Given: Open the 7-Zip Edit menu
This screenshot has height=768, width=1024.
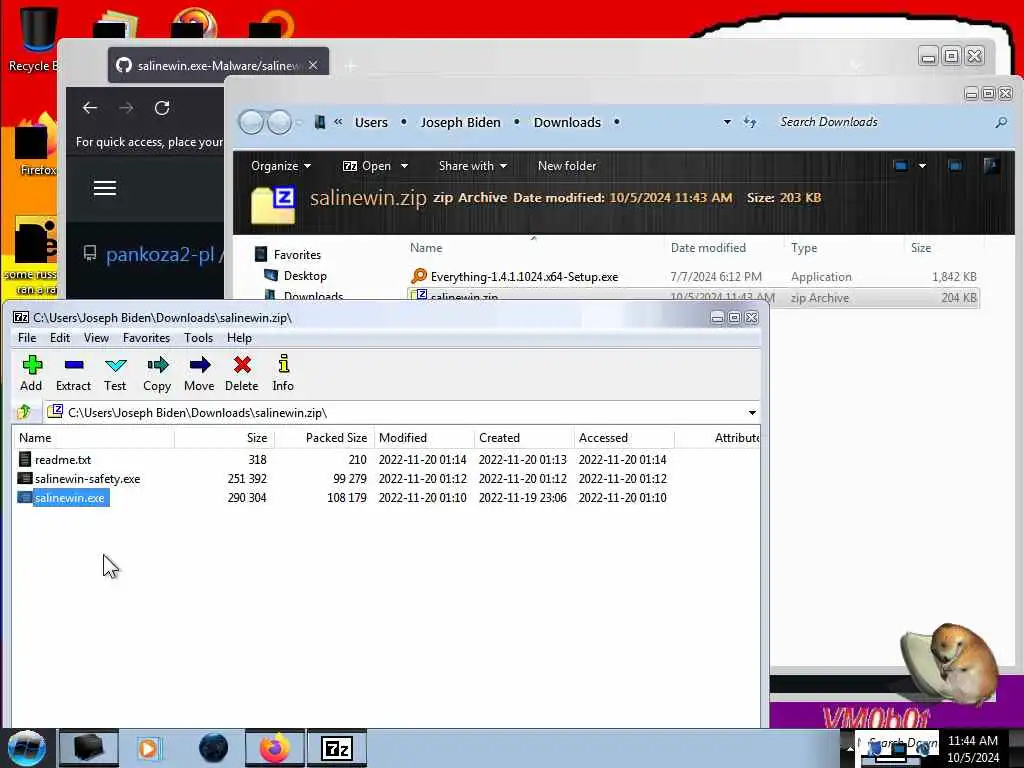Looking at the screenshot, I should click(x=59, y=338).
